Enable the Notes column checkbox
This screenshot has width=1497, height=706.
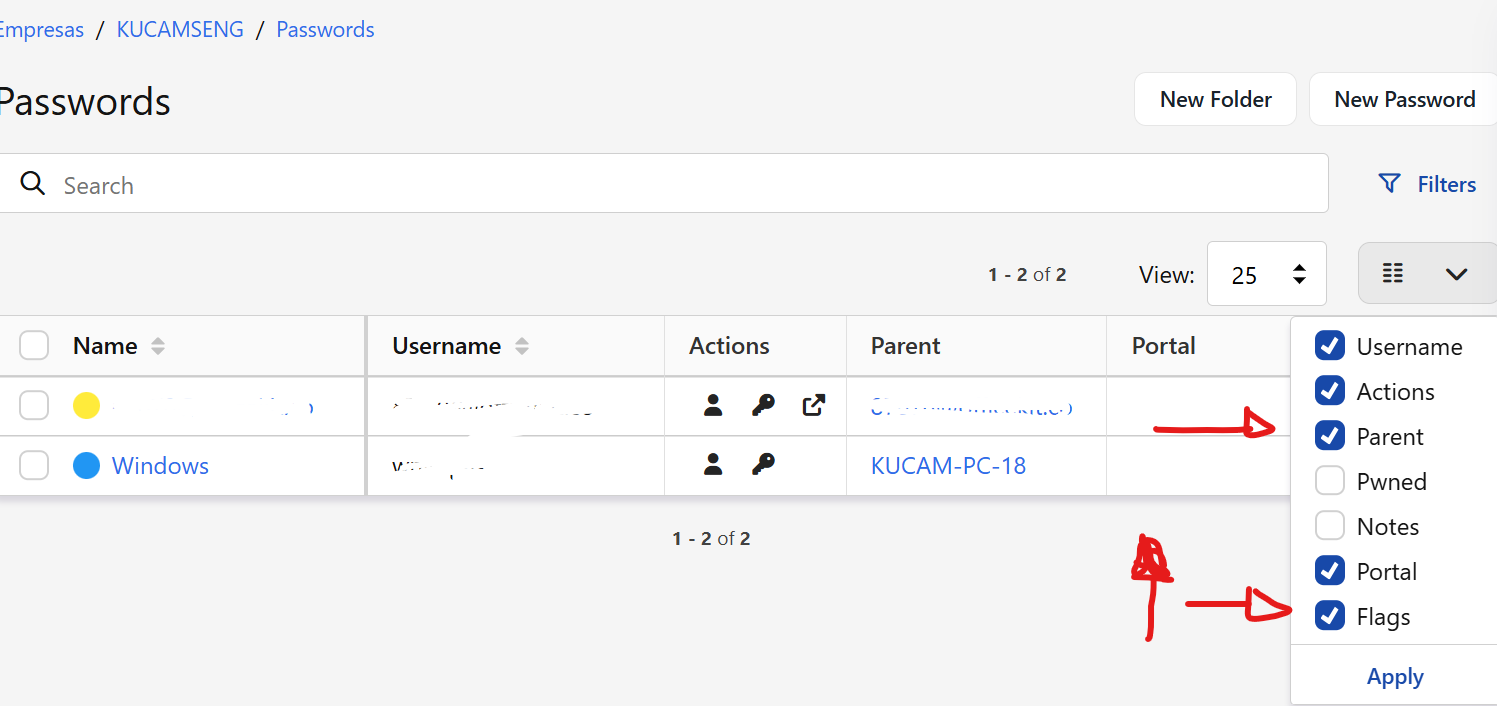(1330, 526)
